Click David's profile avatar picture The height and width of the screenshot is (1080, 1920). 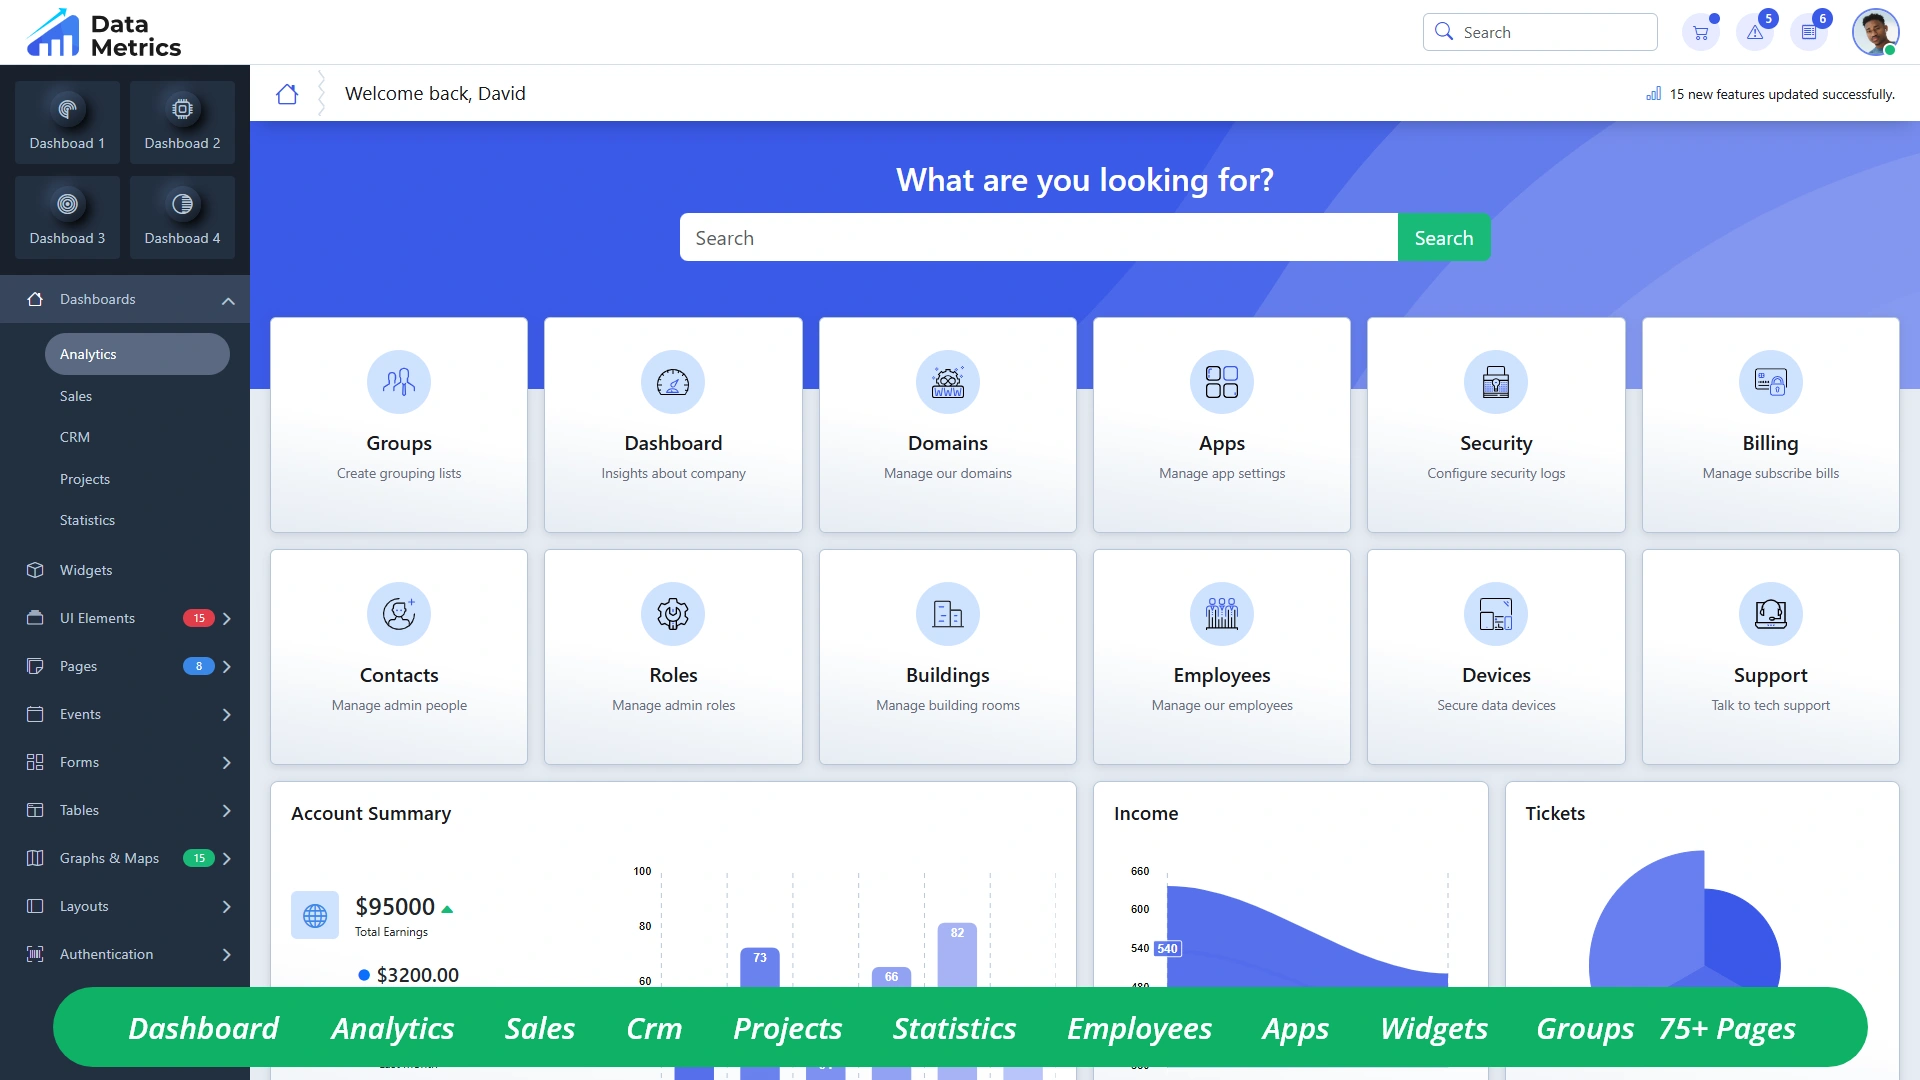coord(1877,31)
